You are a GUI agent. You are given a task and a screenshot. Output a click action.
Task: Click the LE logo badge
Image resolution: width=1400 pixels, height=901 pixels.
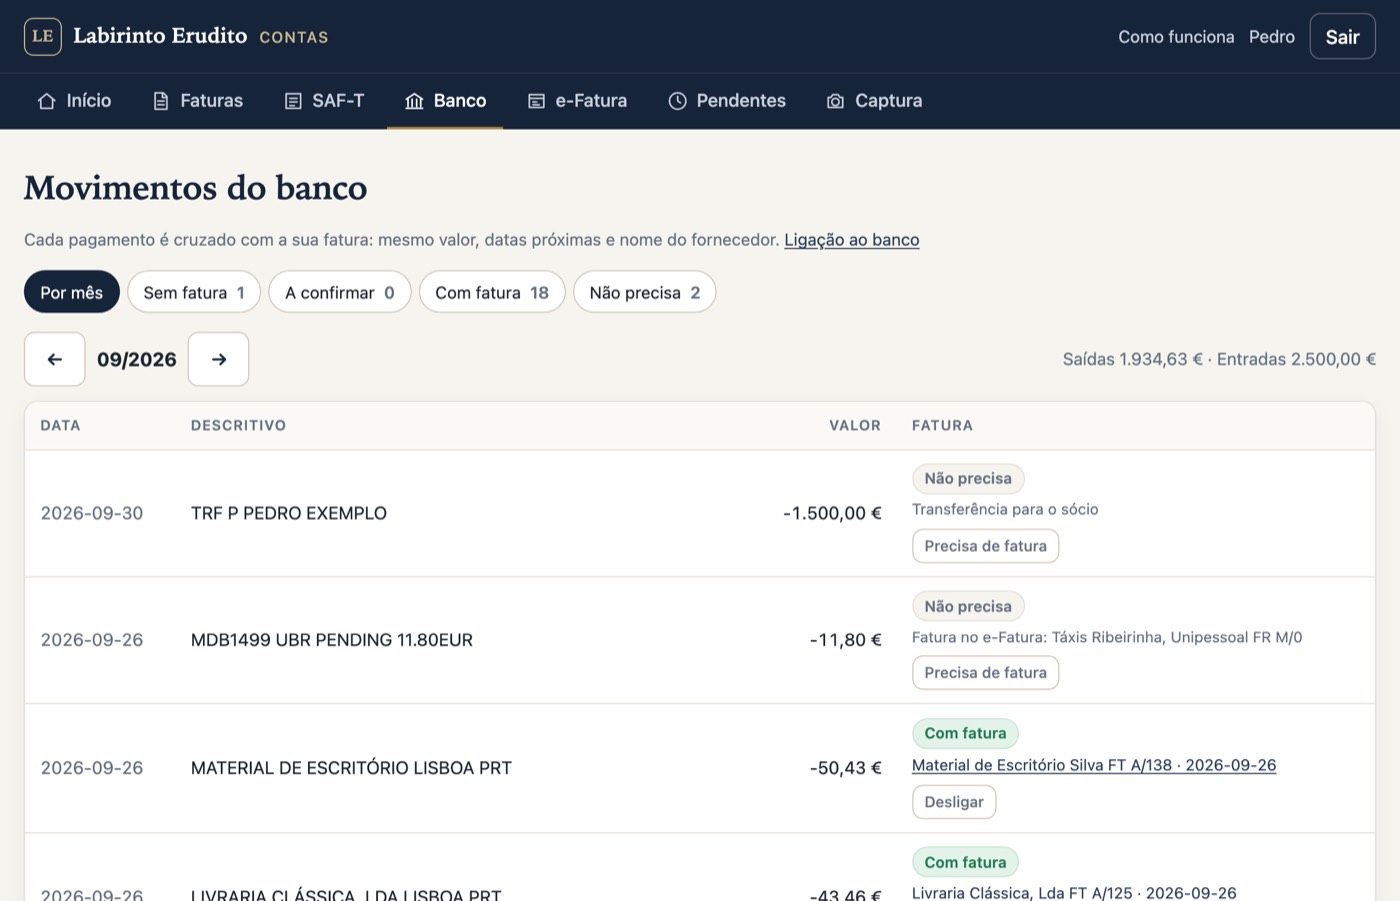43,36
